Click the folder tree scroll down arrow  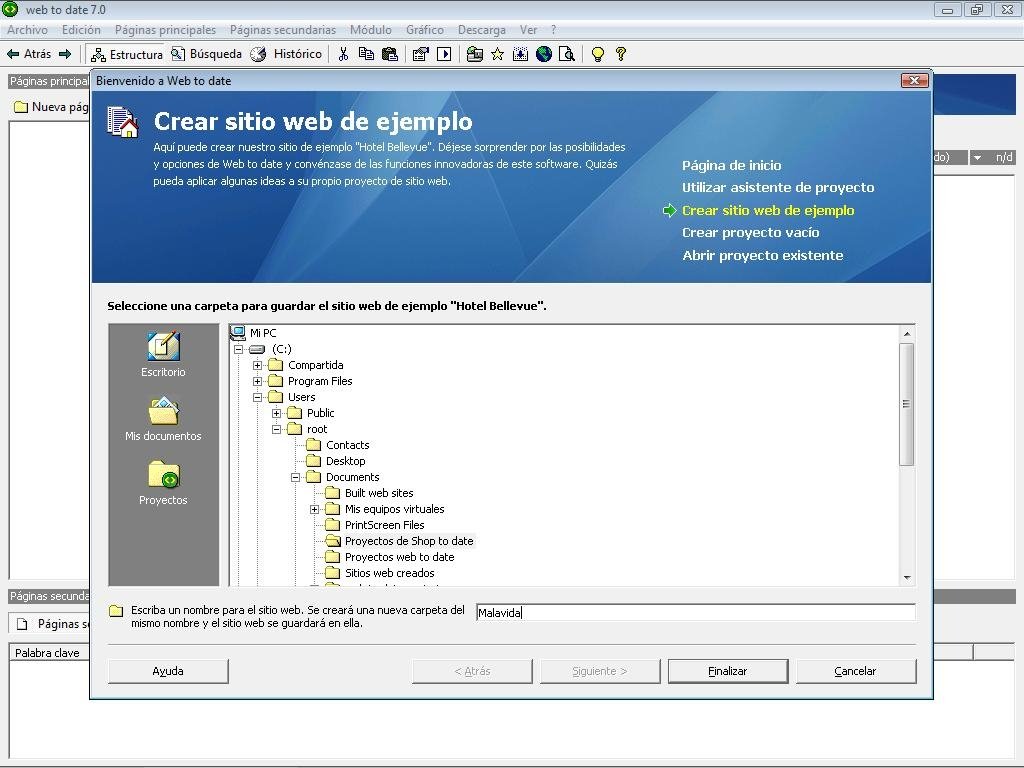pos(907,577)
